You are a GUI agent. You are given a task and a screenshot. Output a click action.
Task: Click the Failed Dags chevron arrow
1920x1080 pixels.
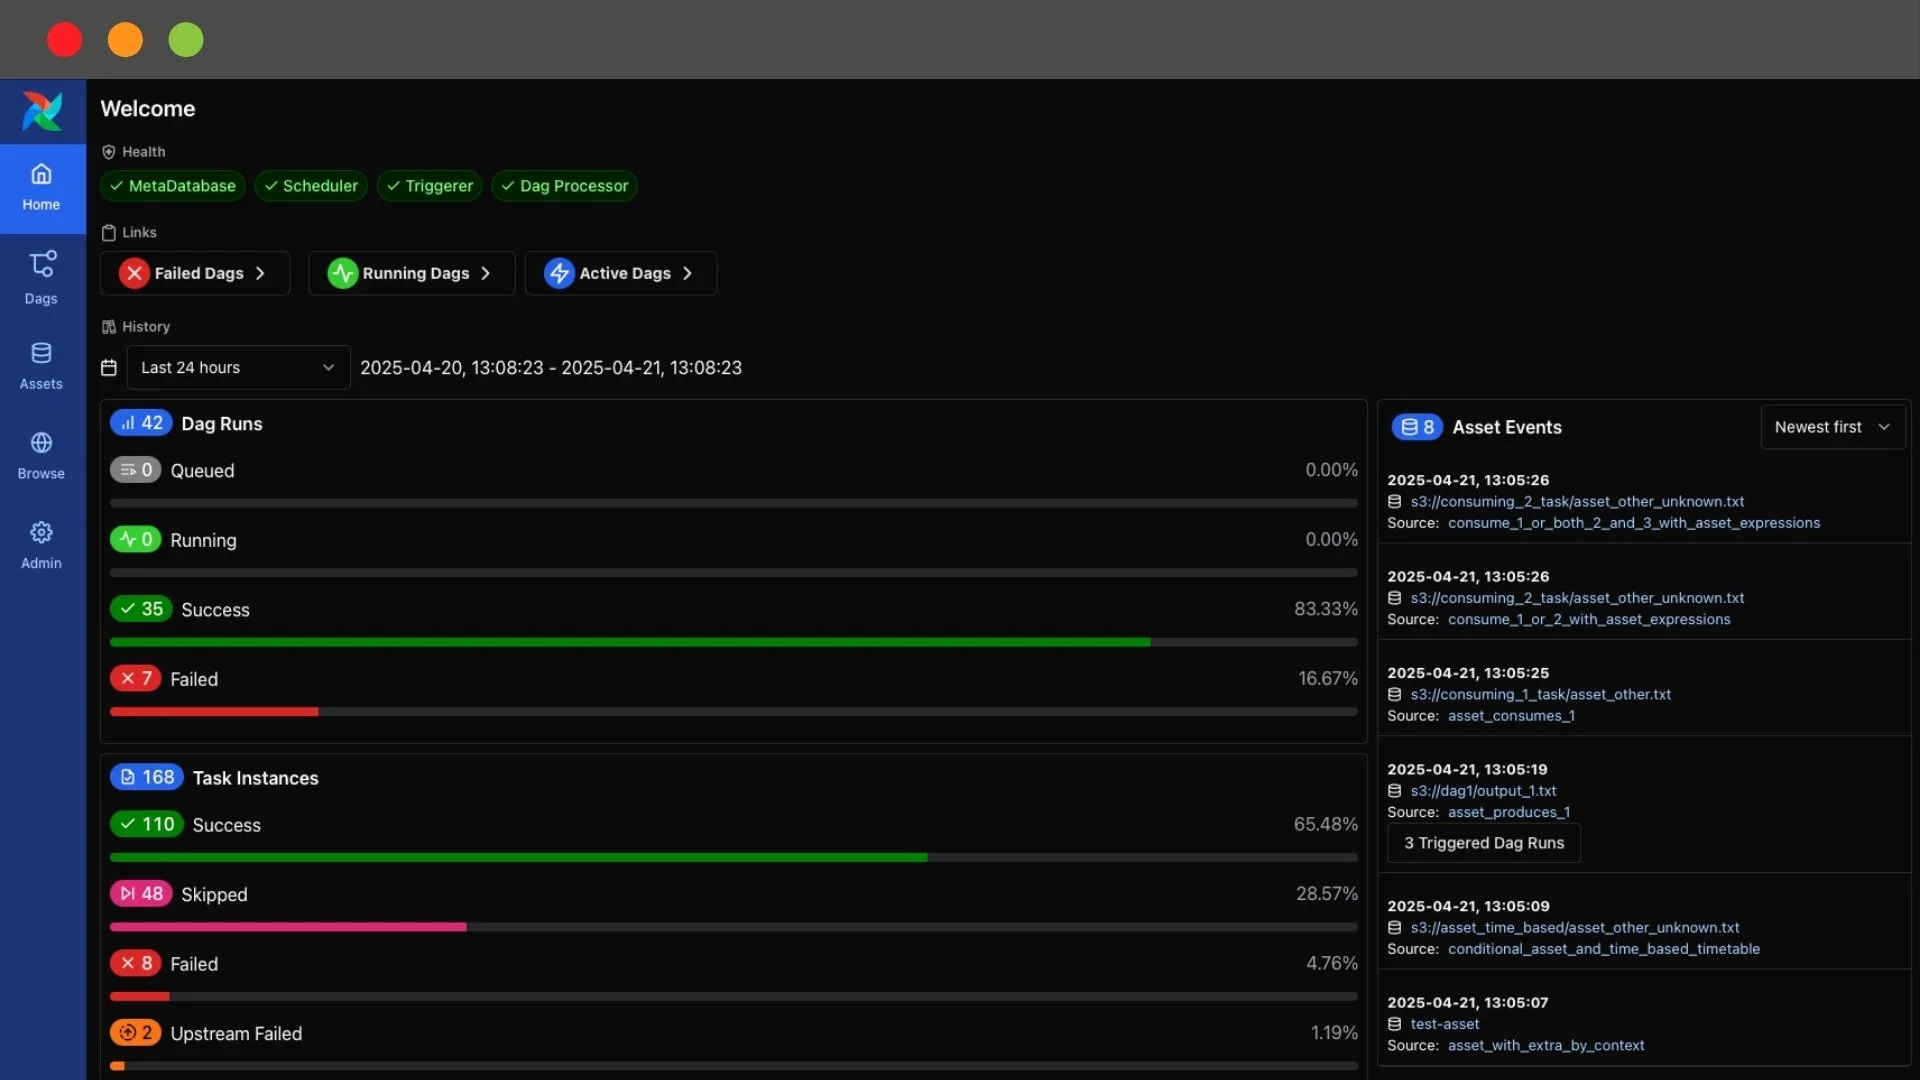pos(260,273)
